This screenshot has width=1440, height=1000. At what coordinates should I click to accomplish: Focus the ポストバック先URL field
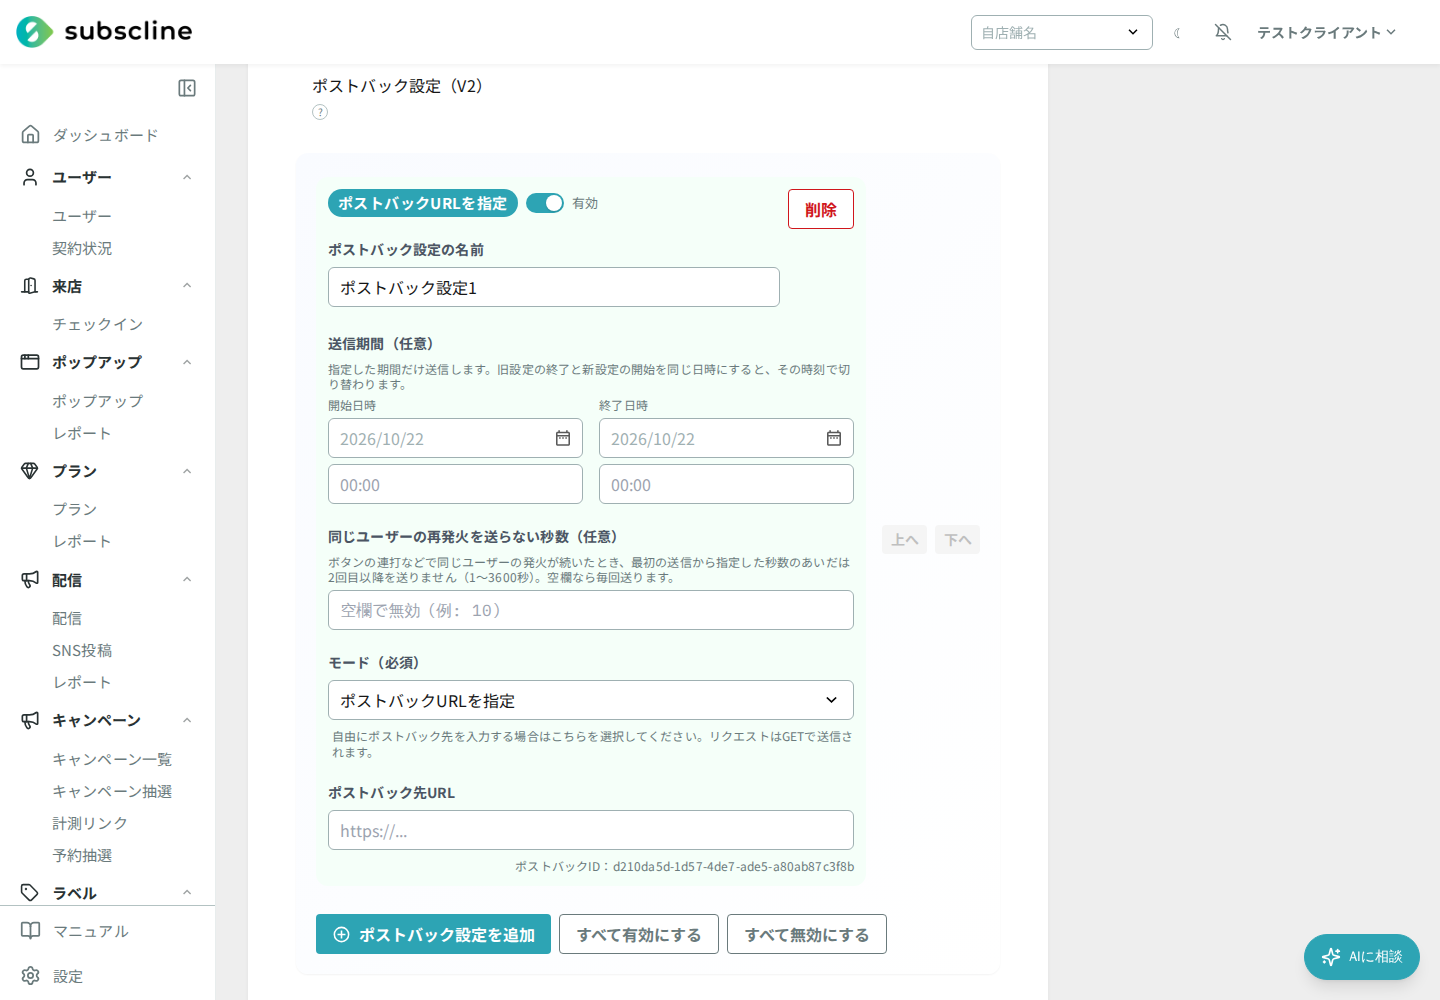pyautogui.click(x=591, y=830)
